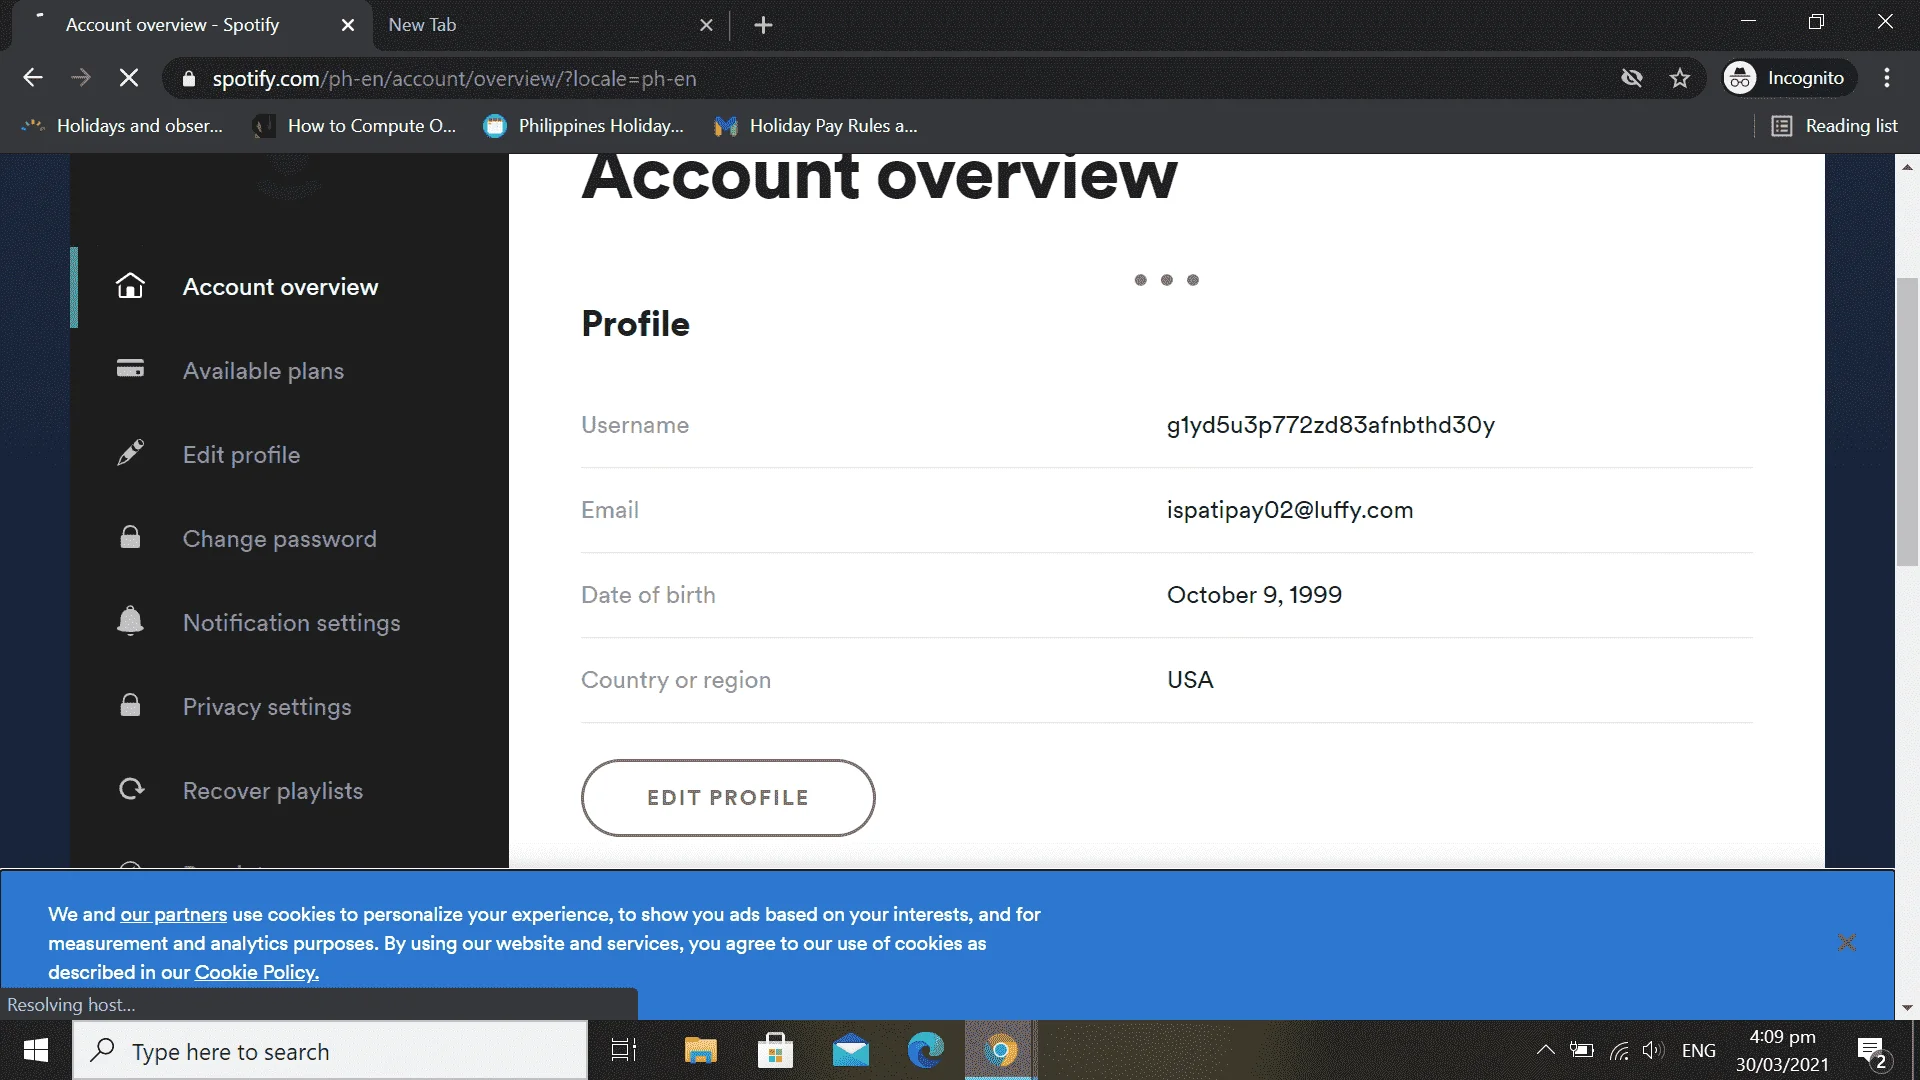Click the 'Type here to search' box
Image resolution: width=1920 pixels, height=1080 pixels.
tap(330, 1051)
